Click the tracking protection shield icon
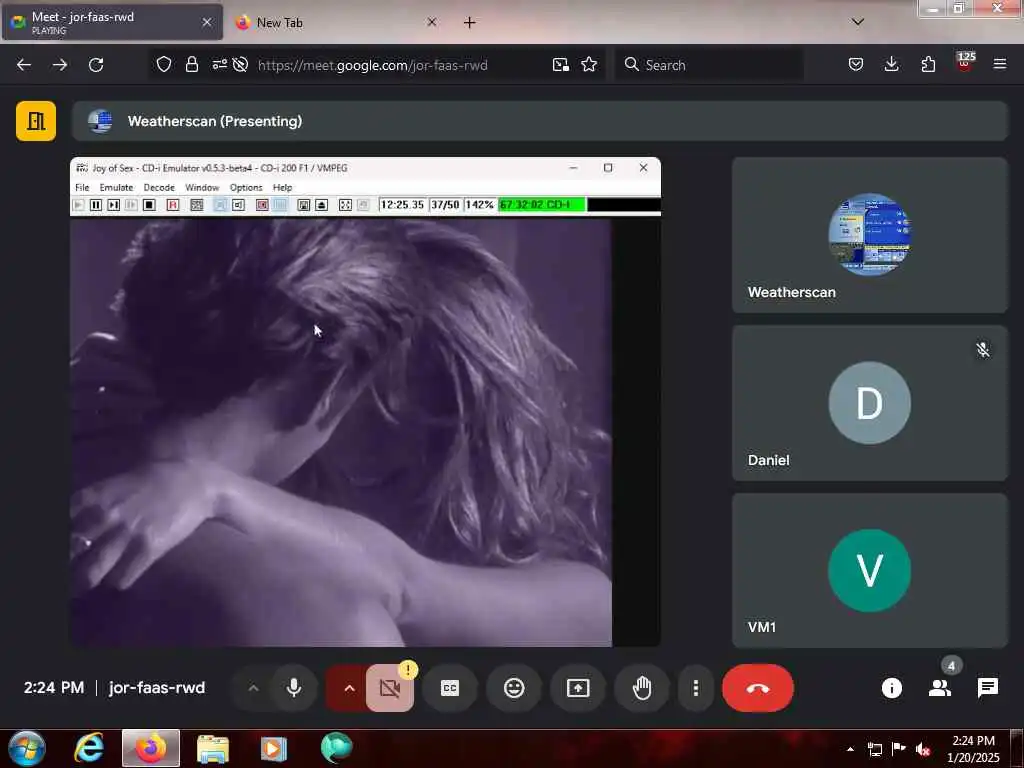Viewport: 1024px width, 768px height. 164,64
